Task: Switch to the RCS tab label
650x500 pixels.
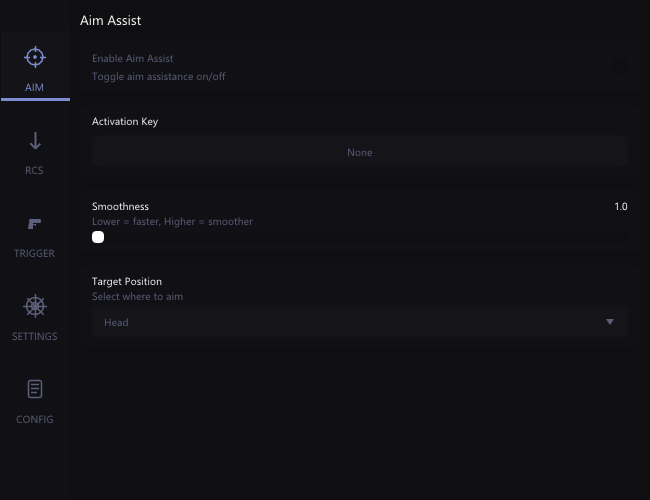Action: coord(34,170)
